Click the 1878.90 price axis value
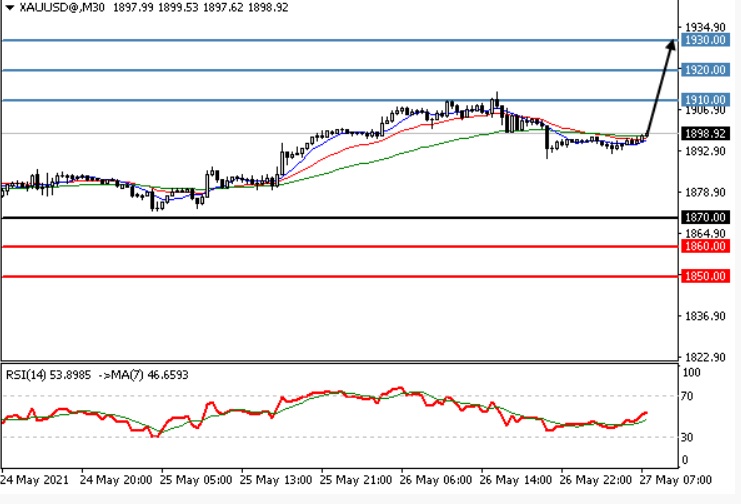The height and width of the screenshot is (504, 741). coord(705,192)
